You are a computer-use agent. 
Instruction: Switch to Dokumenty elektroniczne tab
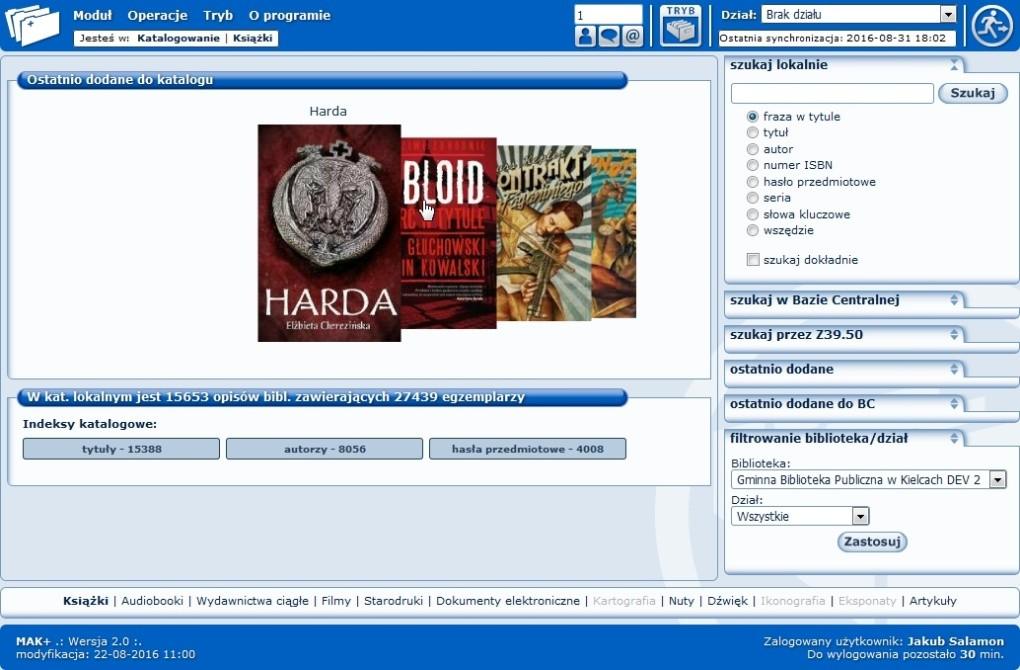[507, 601]
